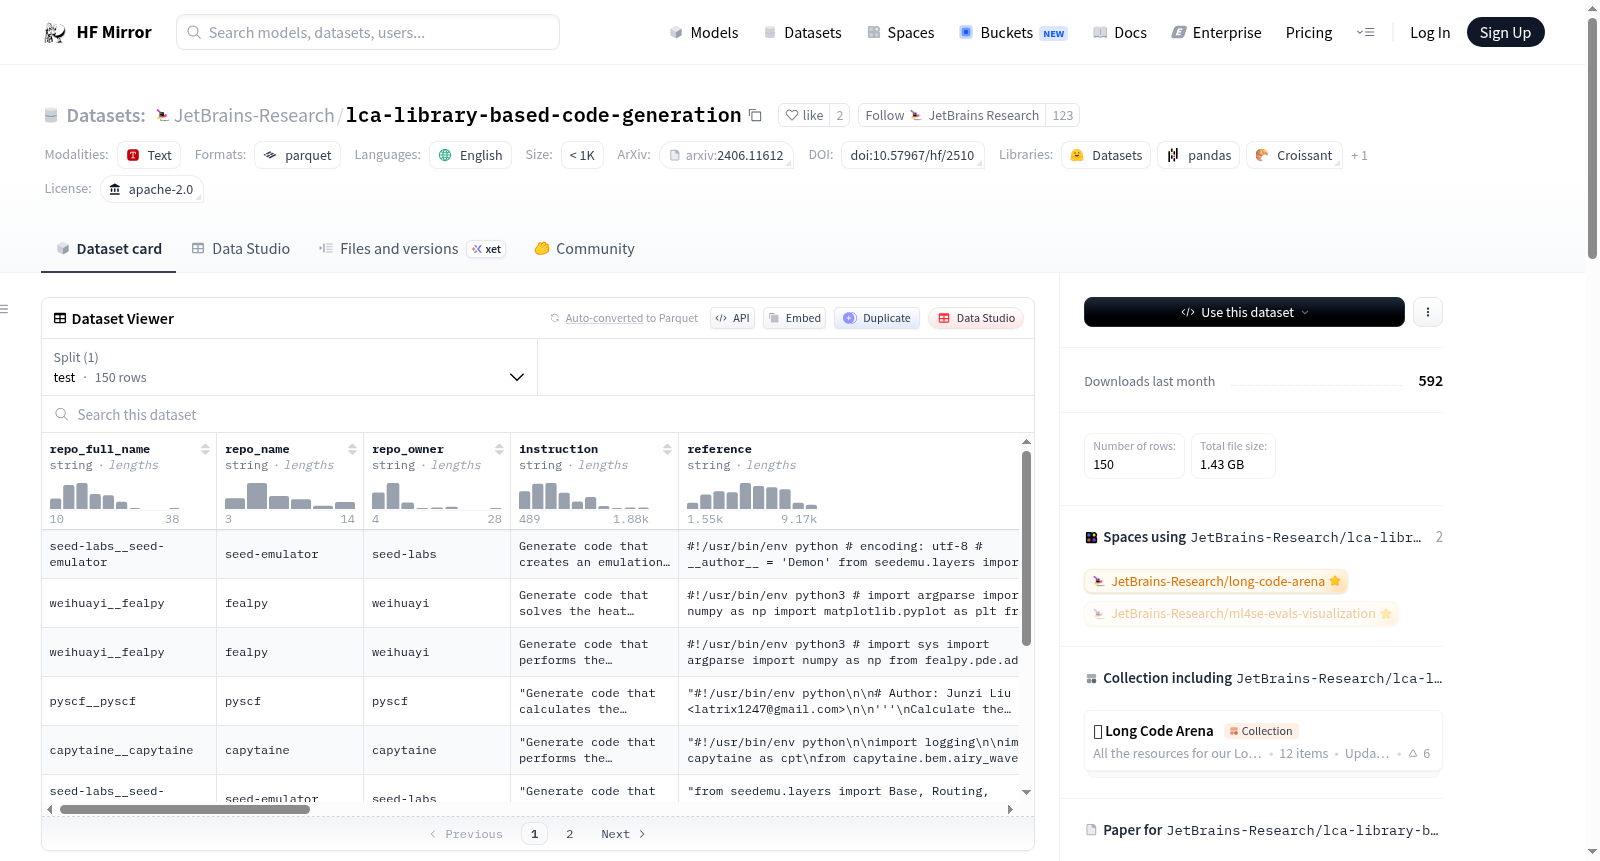The width and height of the screenshot is (1600, 861).
Task: Sort the instruction column
Action: [x=667, y=449]
